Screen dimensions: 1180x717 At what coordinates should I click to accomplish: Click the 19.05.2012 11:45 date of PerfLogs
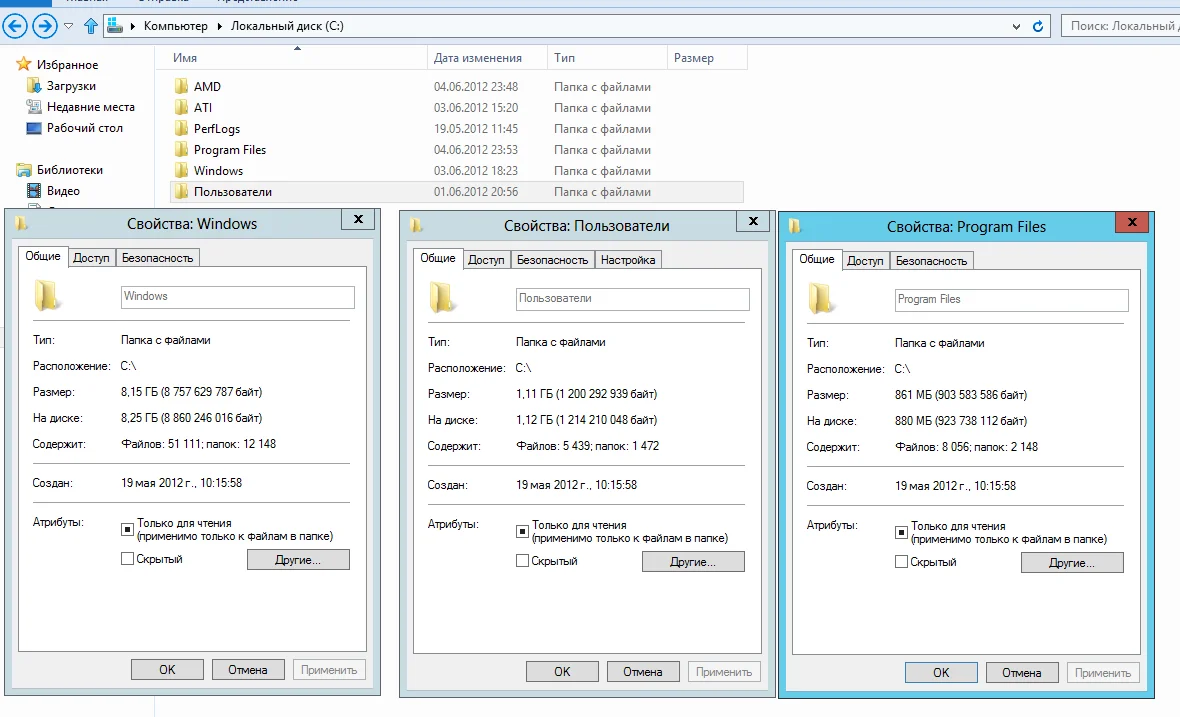coord(476,129)
